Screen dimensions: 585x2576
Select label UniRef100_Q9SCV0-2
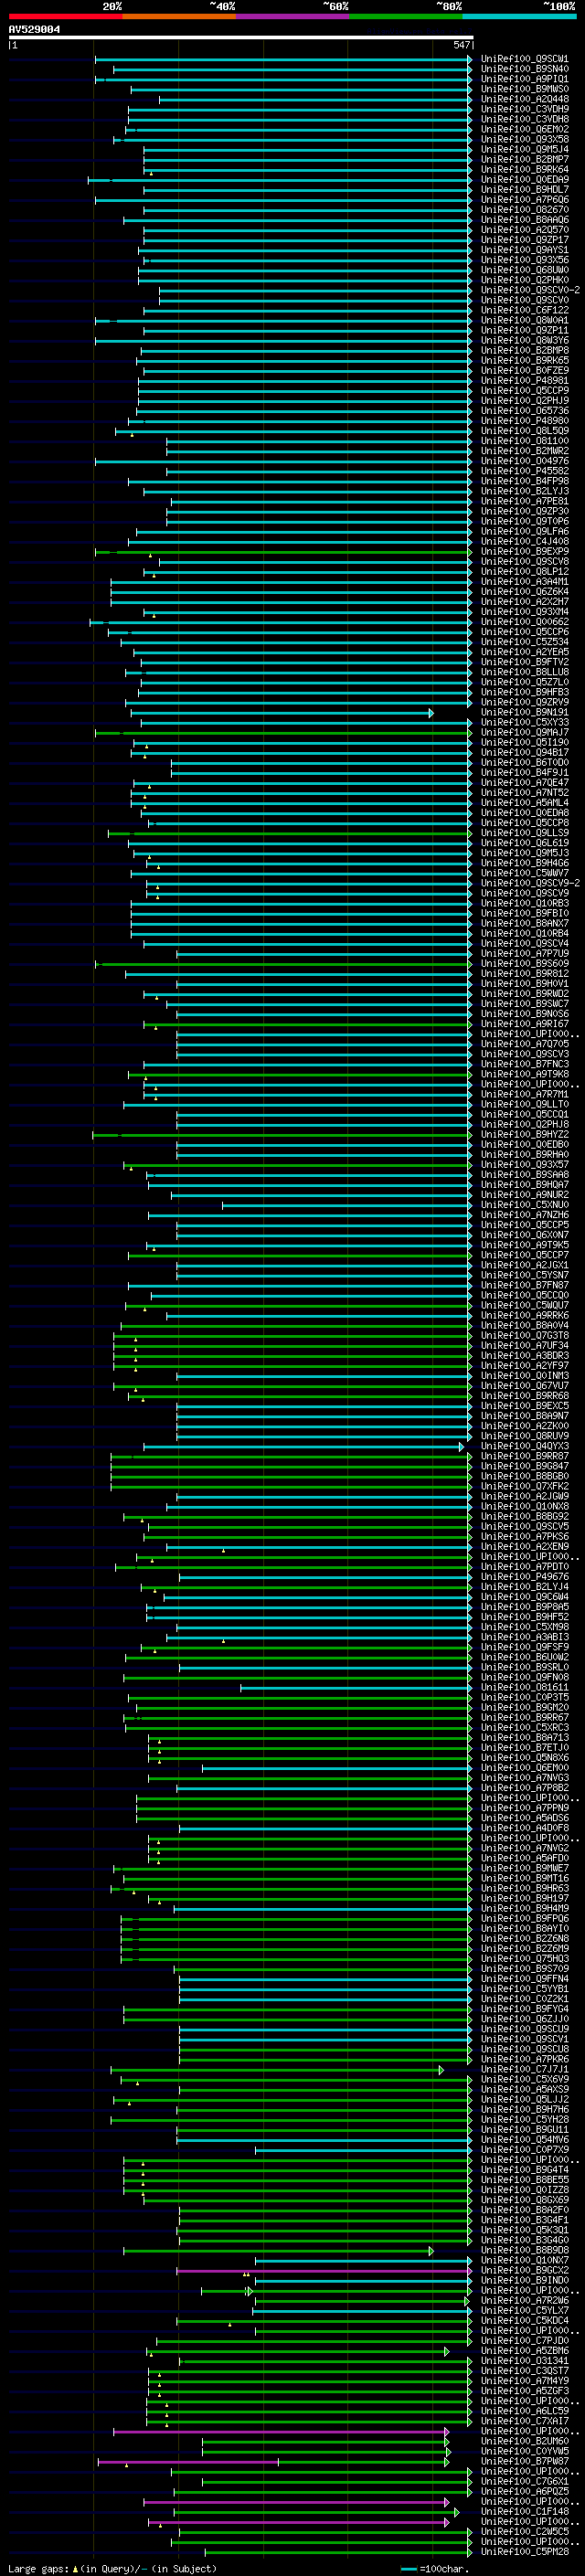(530, 290)
